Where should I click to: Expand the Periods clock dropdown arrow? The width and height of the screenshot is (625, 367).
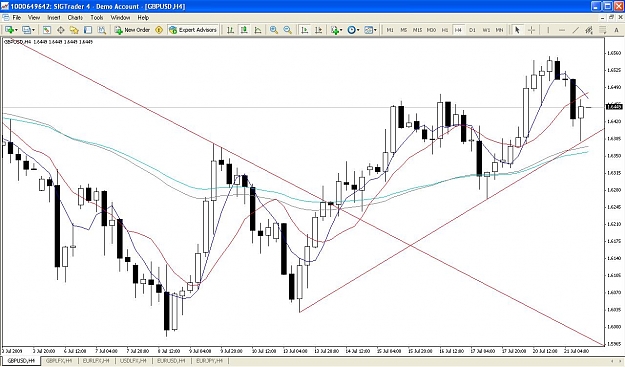pos(358,30)
